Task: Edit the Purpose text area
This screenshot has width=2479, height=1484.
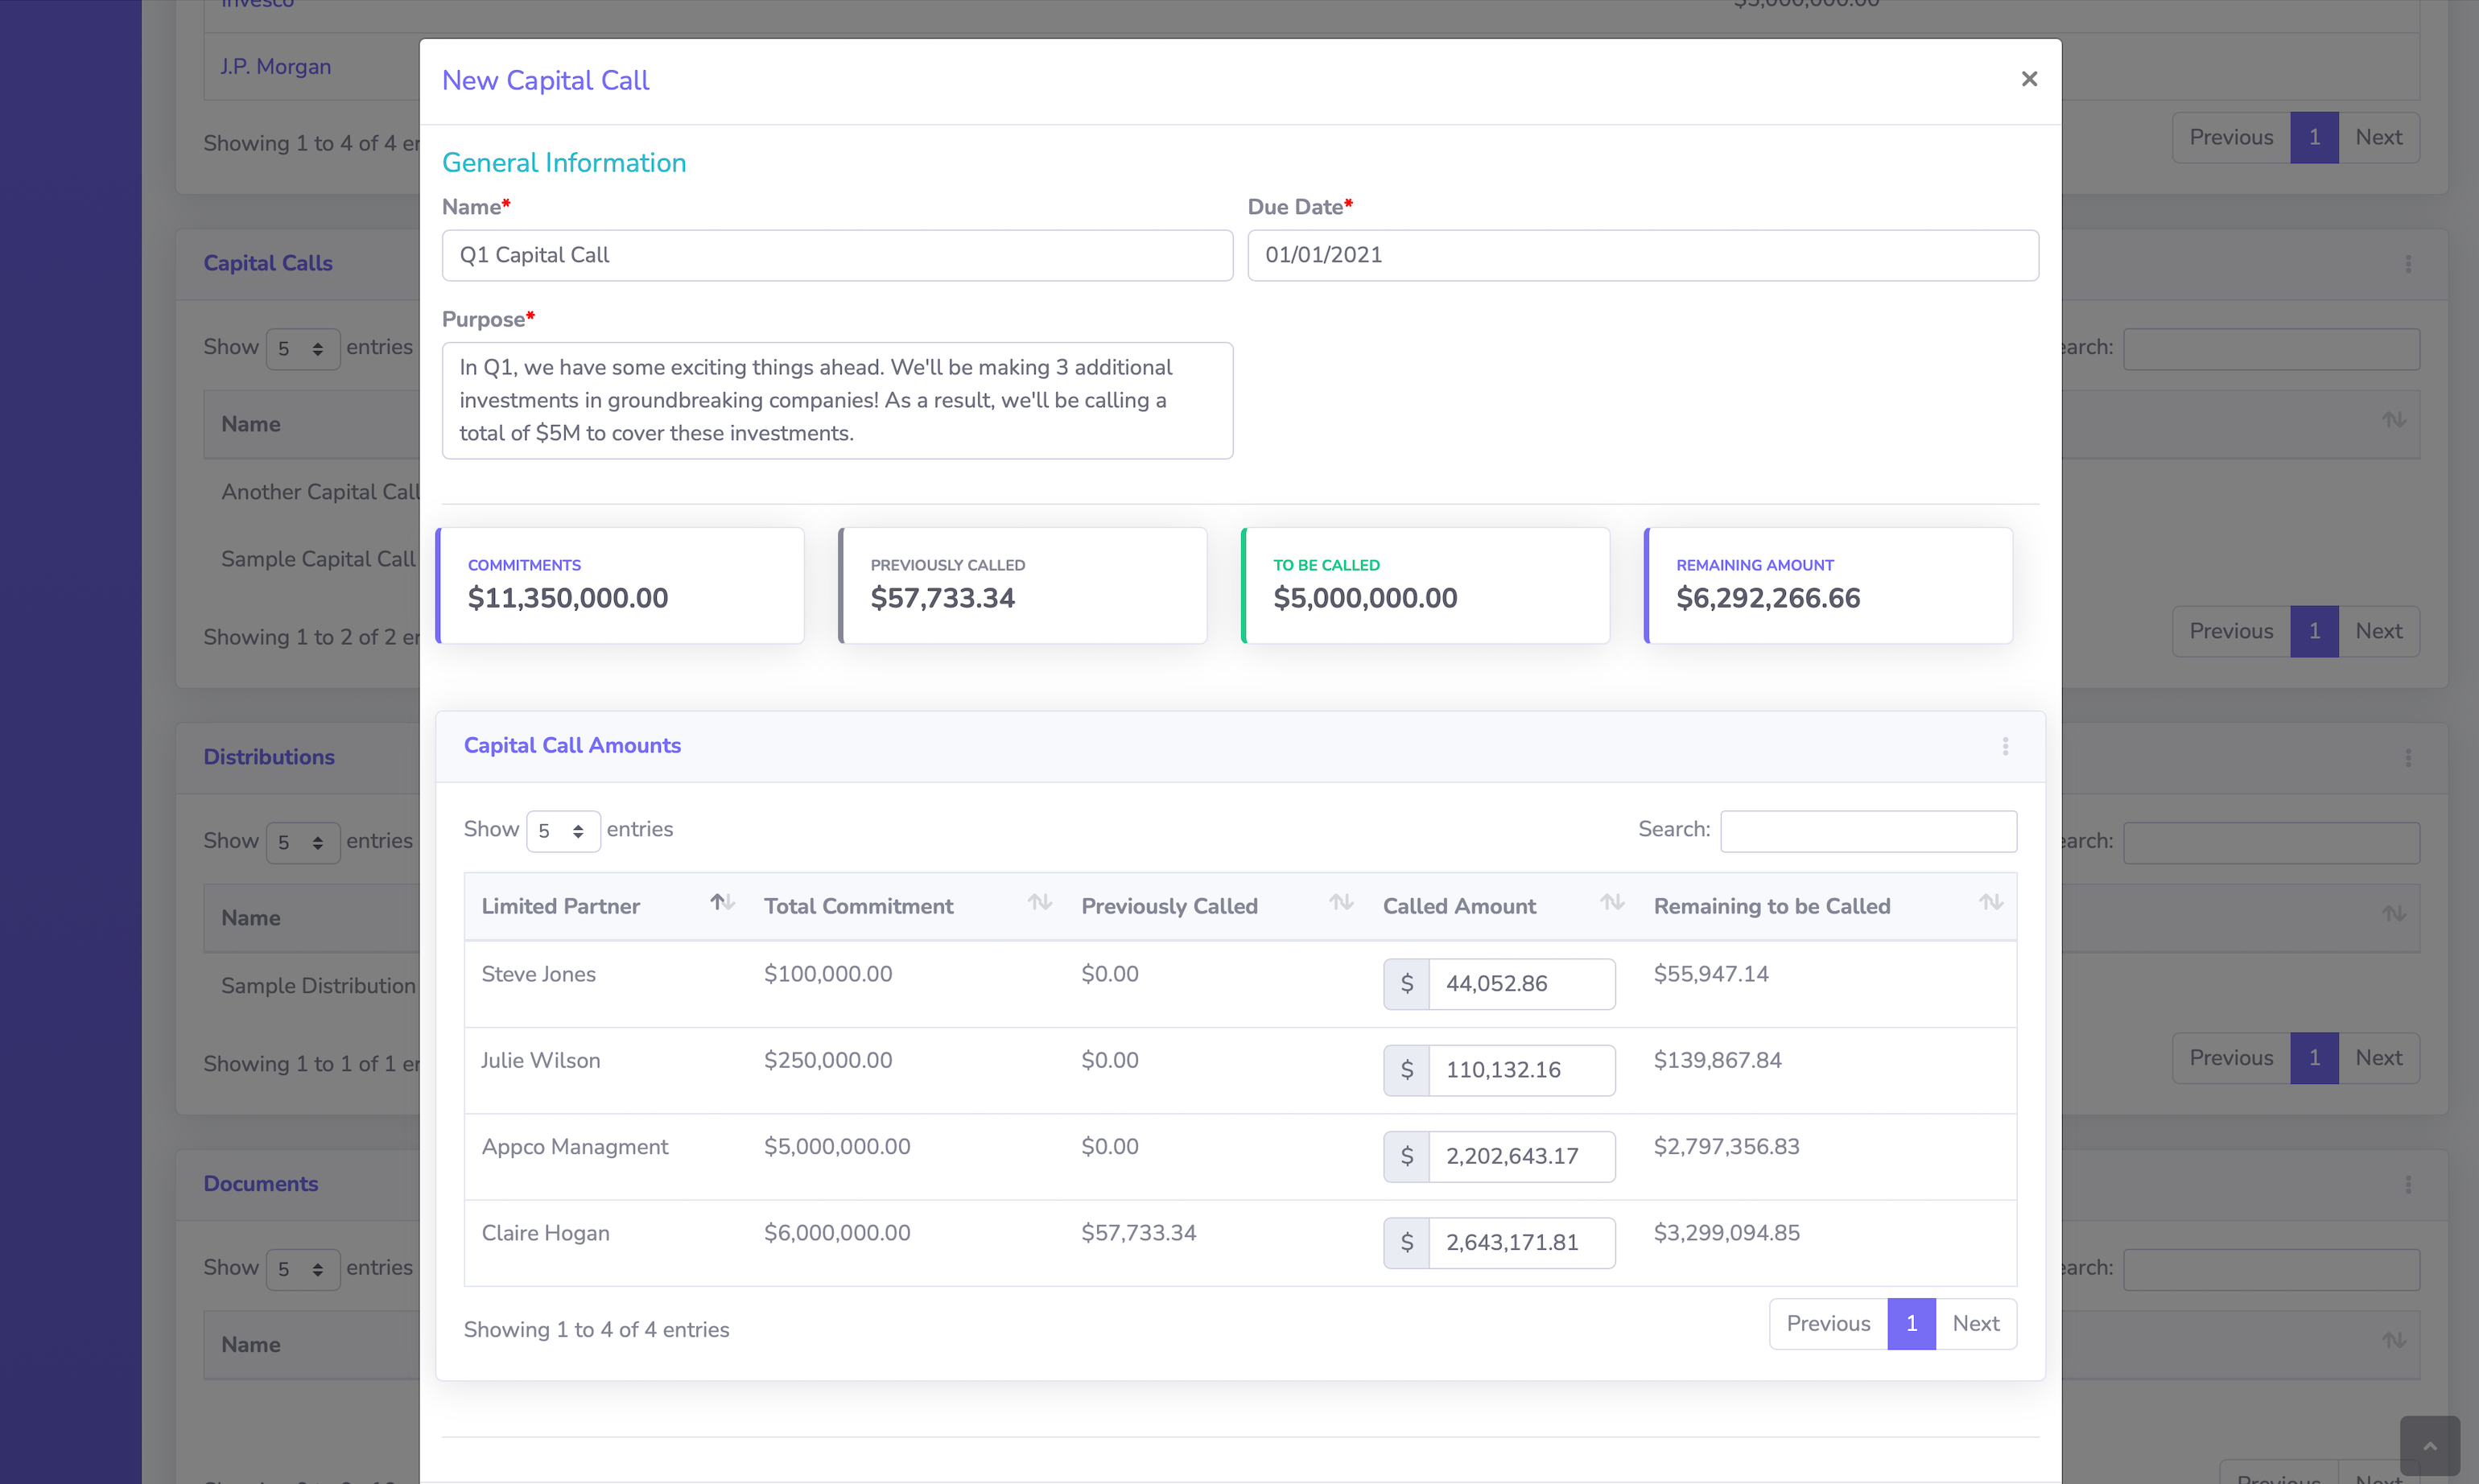Action: 837,400
